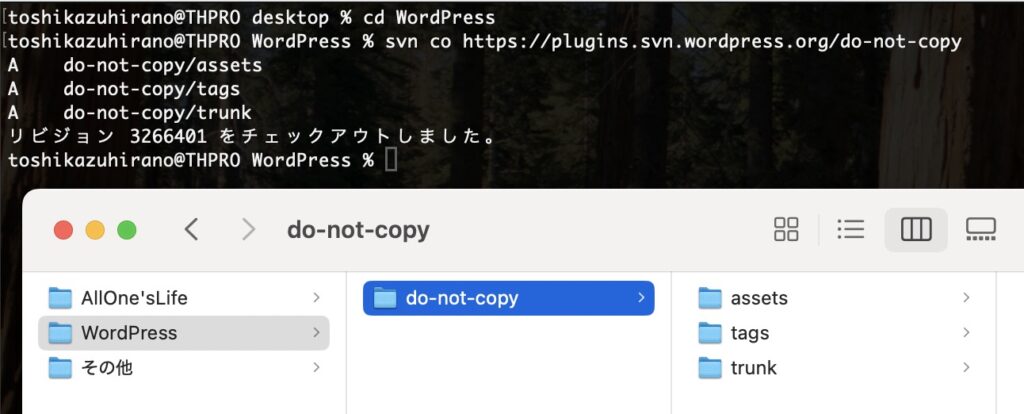
Task: Click the Terminal prompt cursor
Action: tap(391, 160)
